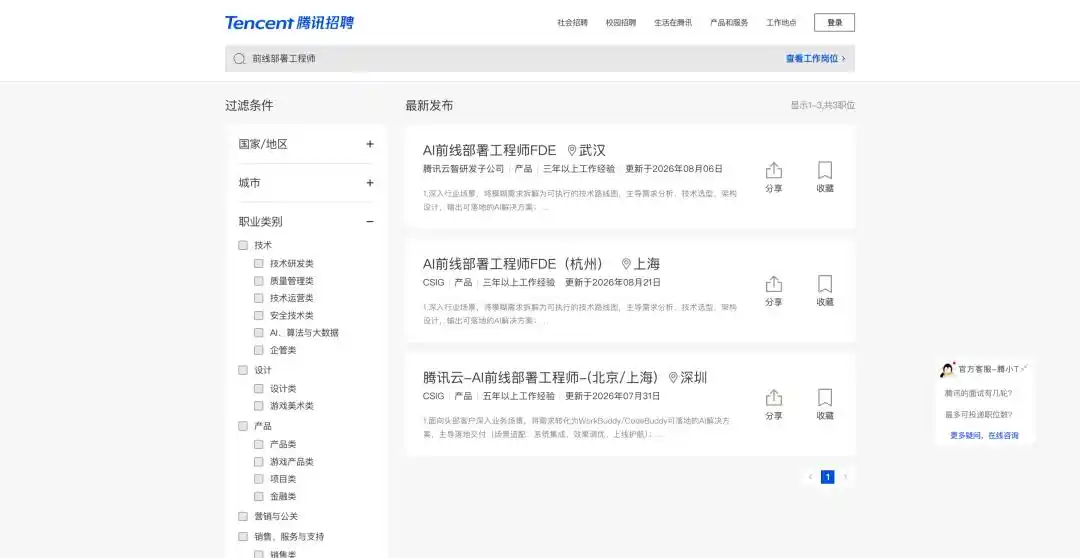The height and width of the screenshot is (558, 1080).
Task: Share the 杭州 FDE job posting
Action: [x=773, y=291]
